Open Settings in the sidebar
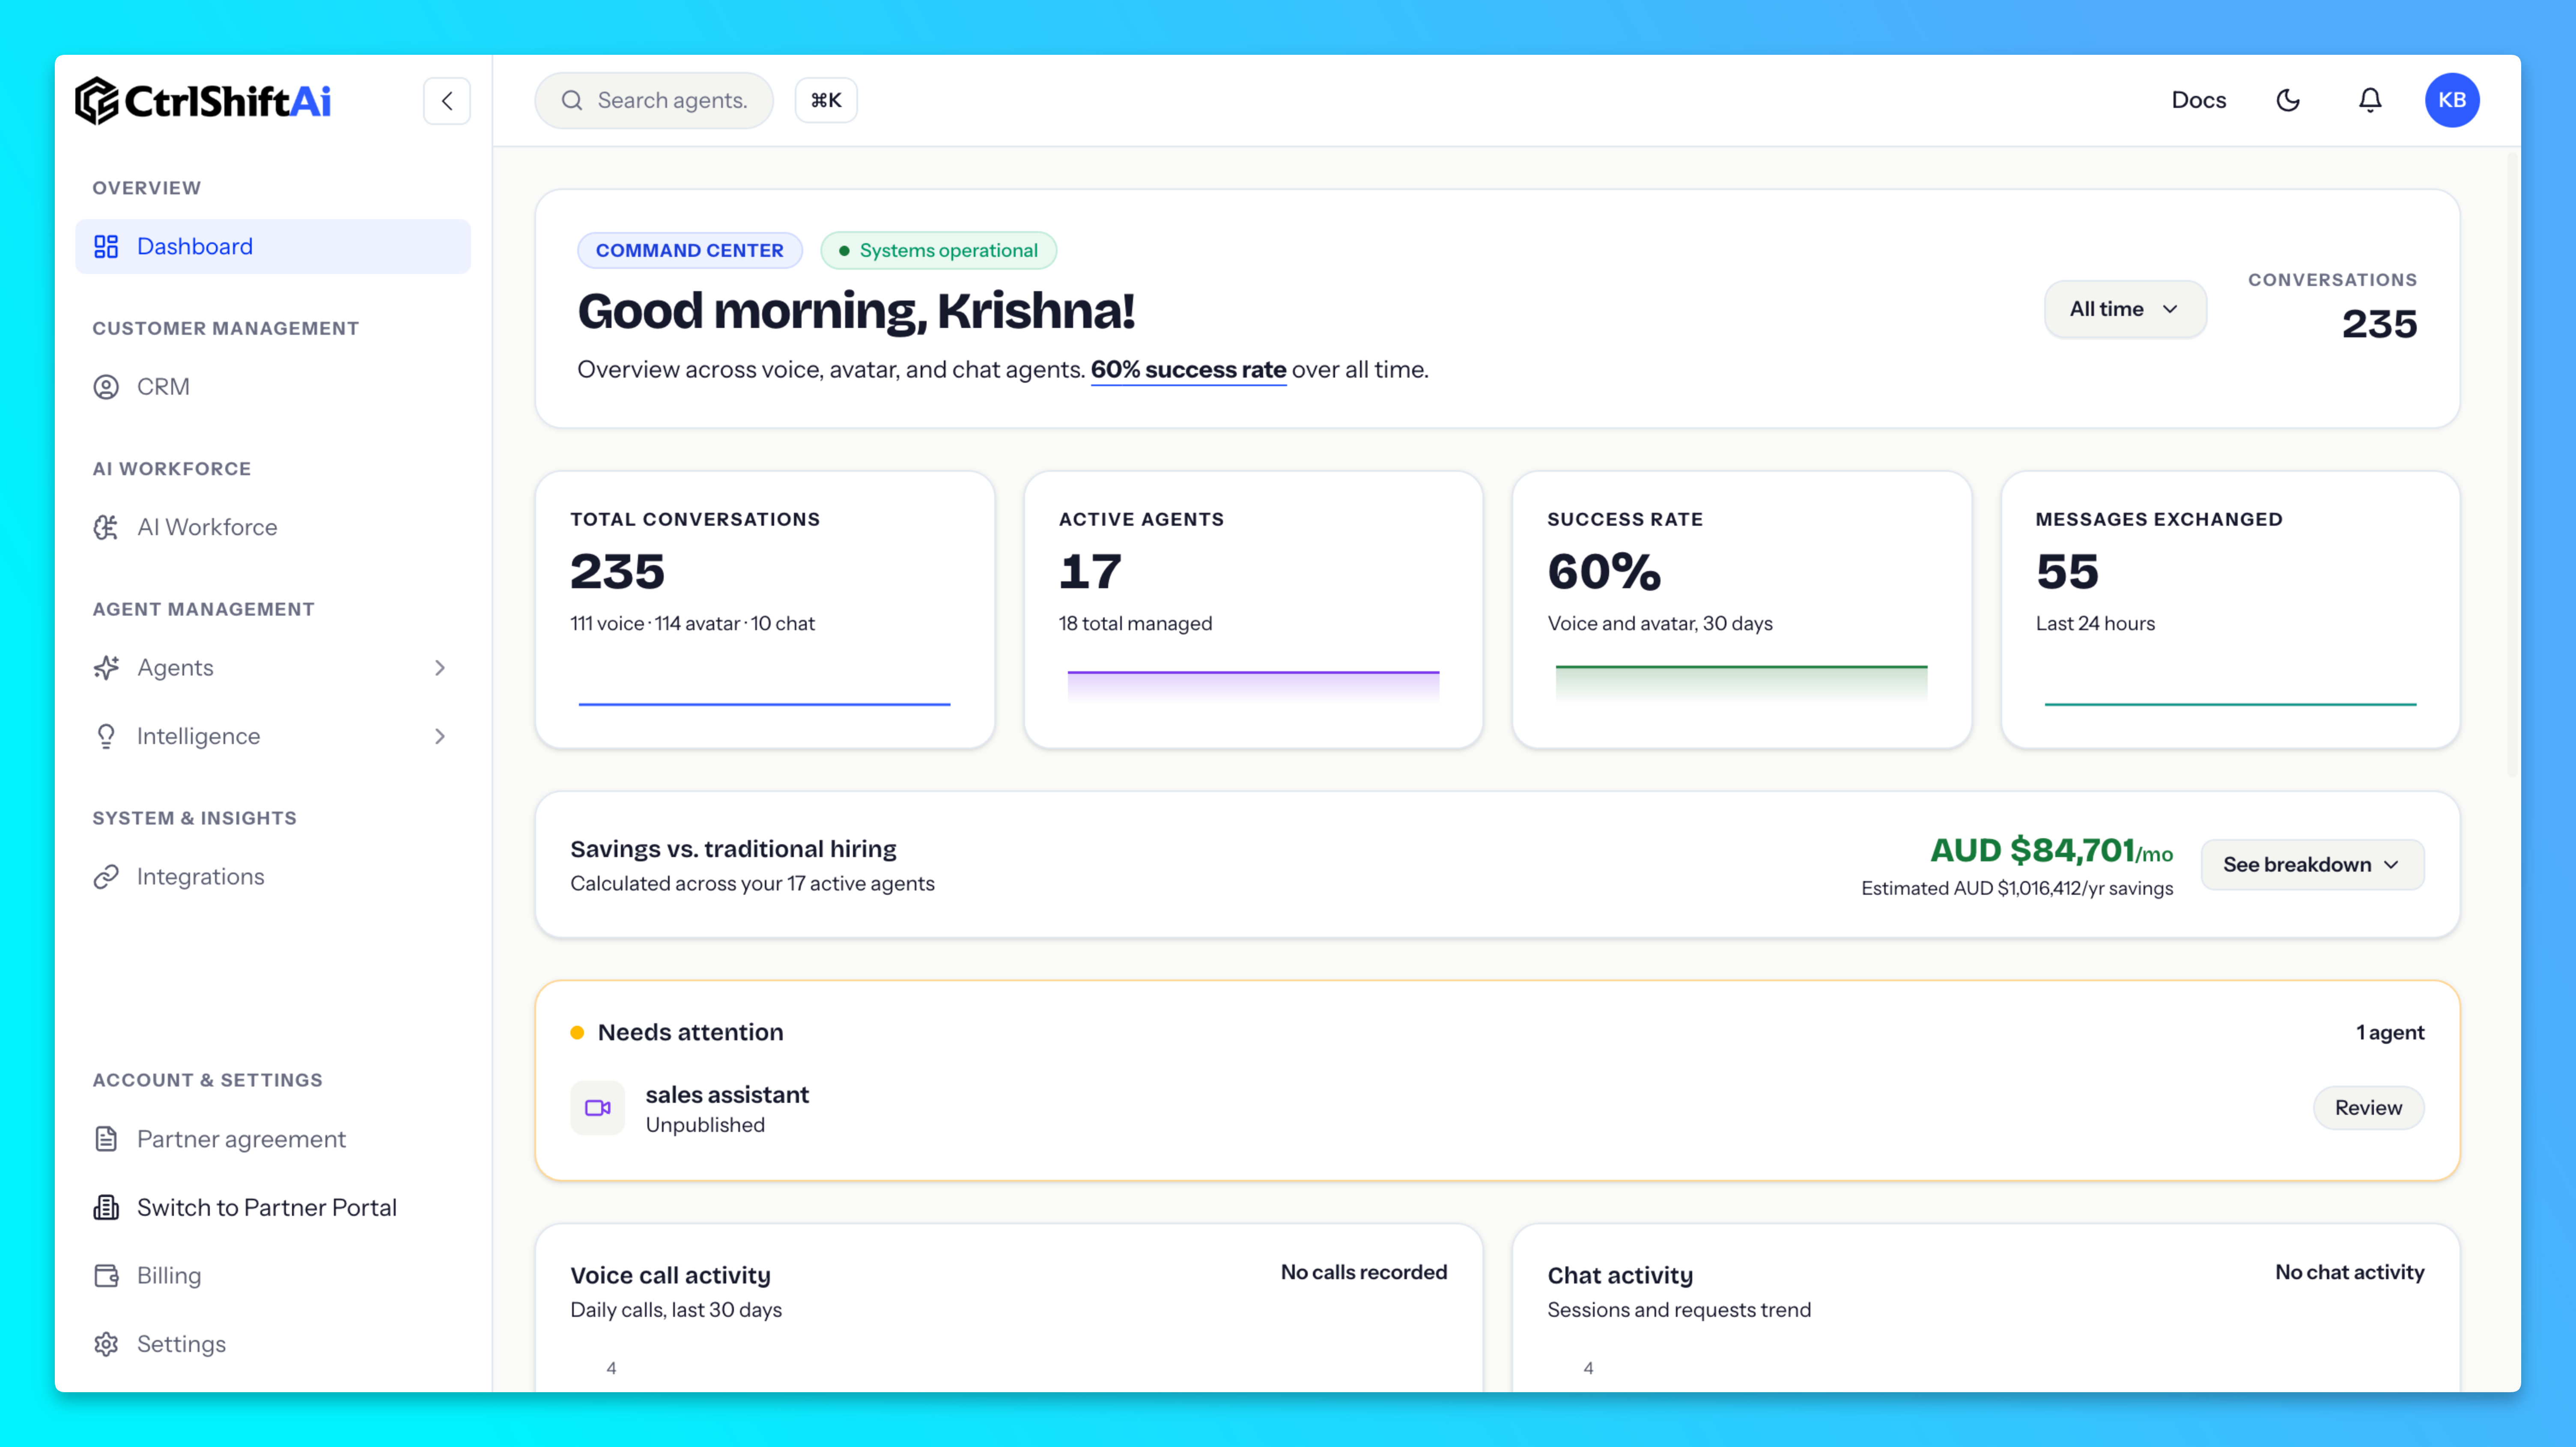The image size is (2576, 1447). click(273, 1344)
